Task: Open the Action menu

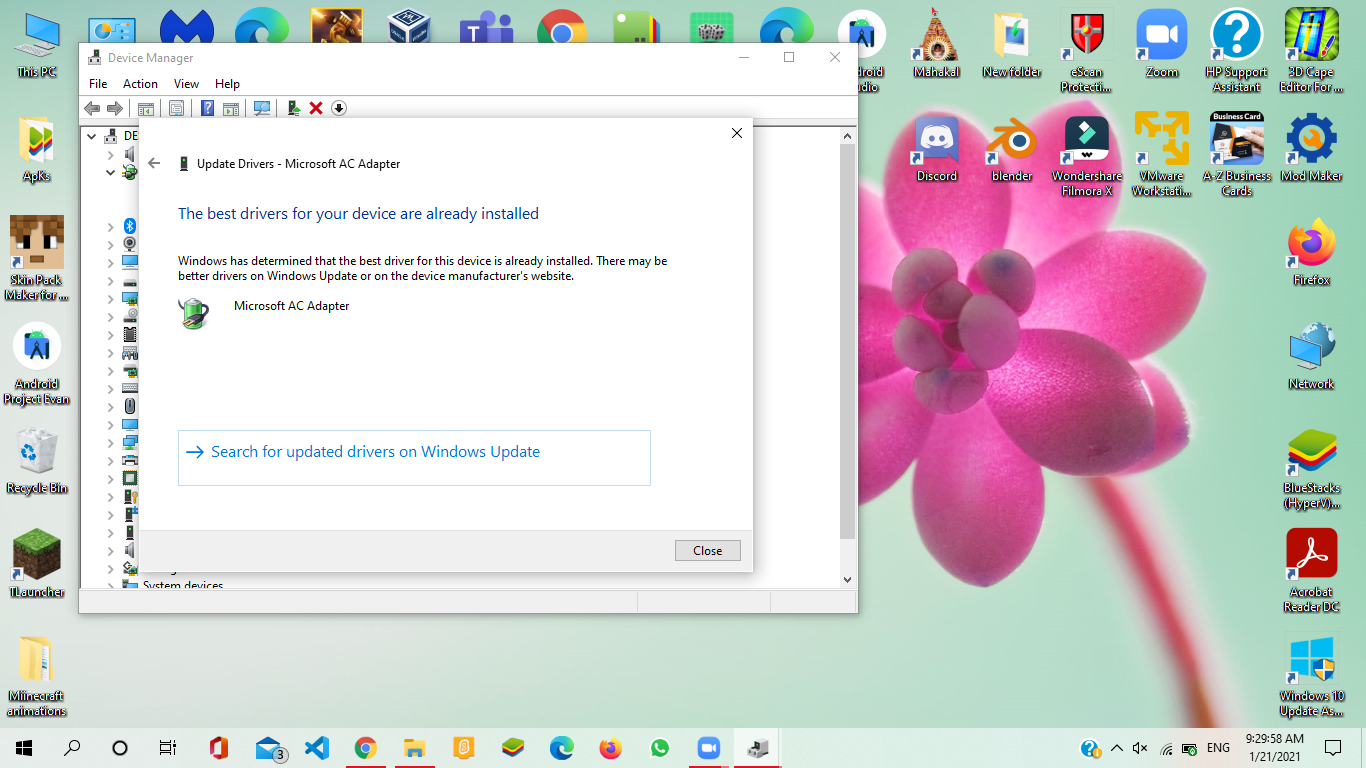Action: [140, 84]
